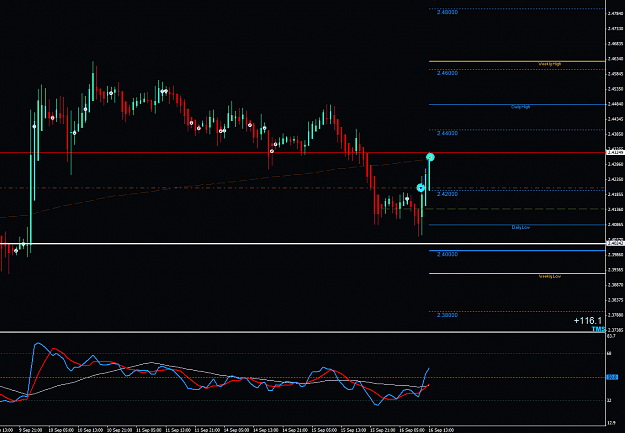Click the 2.46000 round number label

[447, 73]
